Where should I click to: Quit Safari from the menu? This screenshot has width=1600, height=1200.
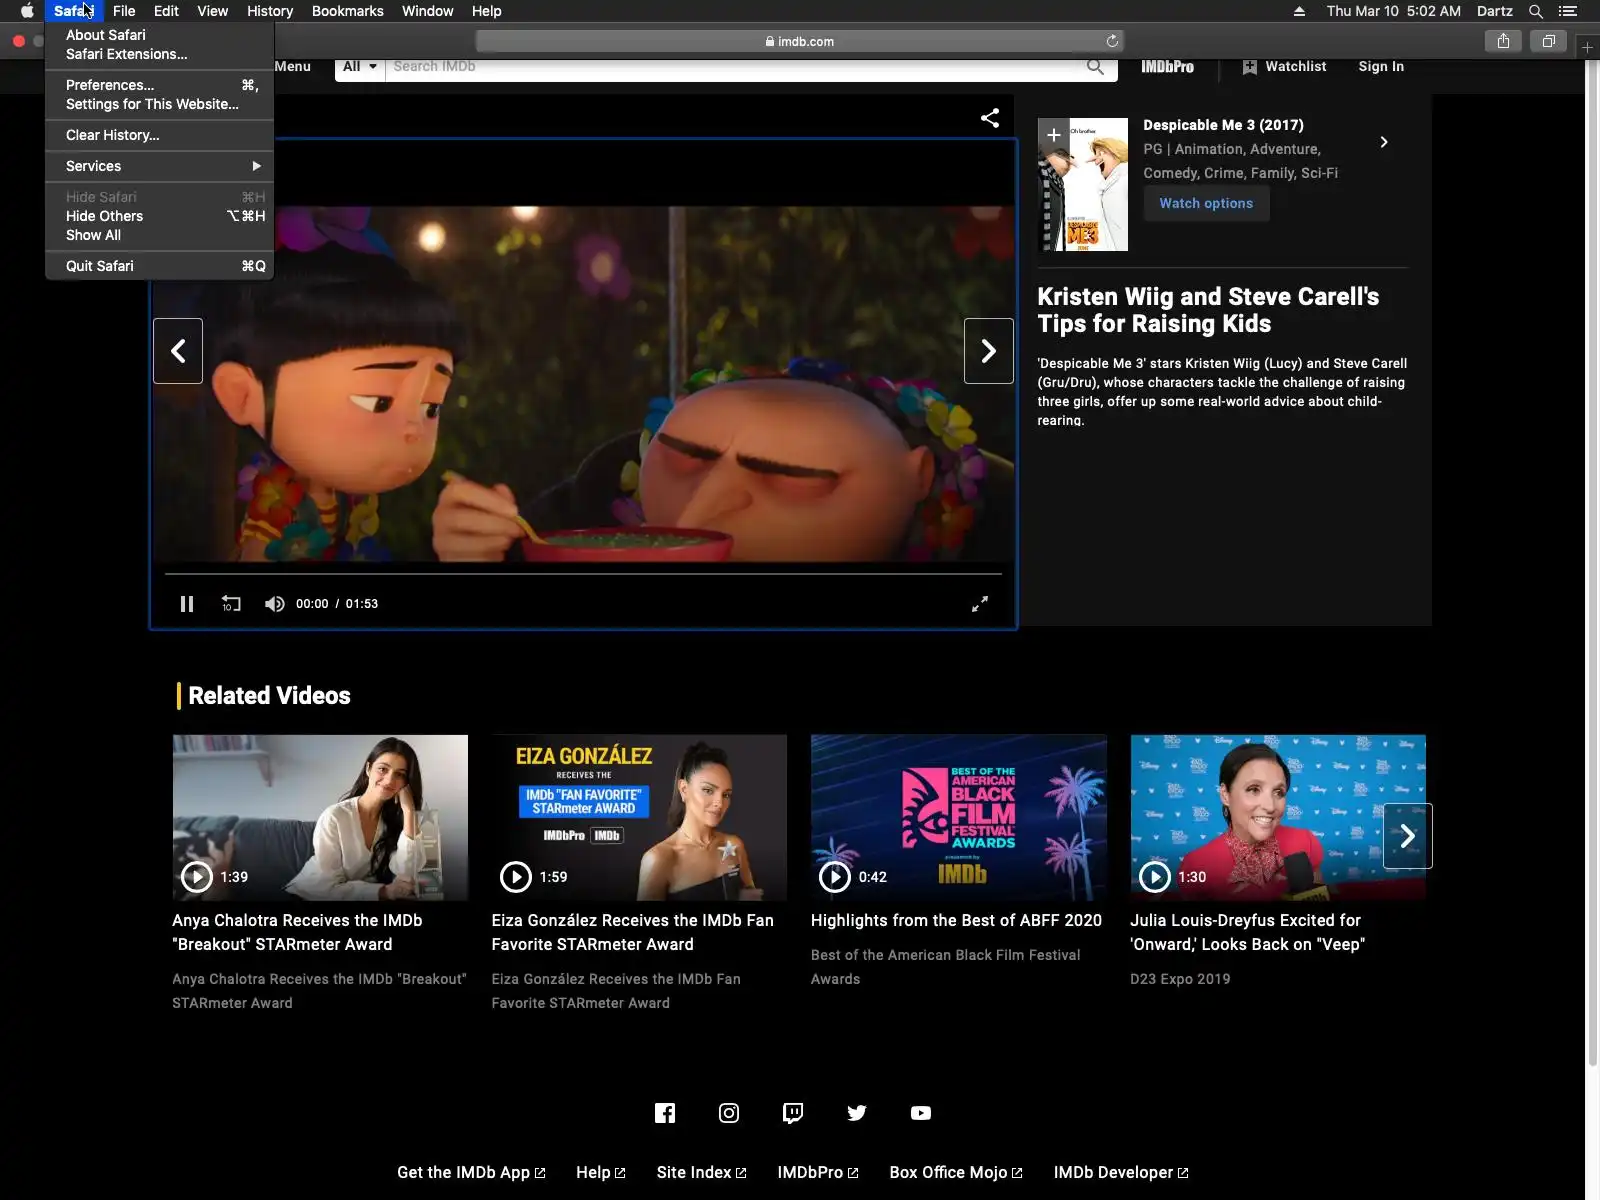(x=159, y=266)
